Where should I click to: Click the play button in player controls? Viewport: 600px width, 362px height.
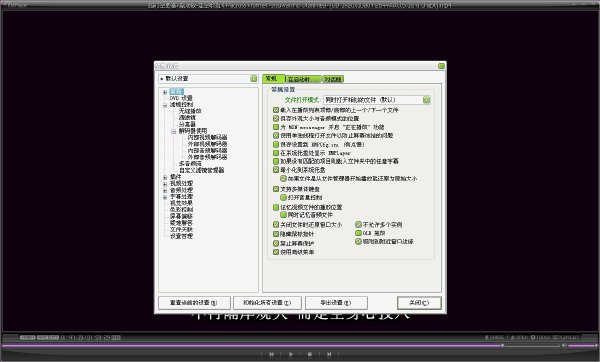291,354
